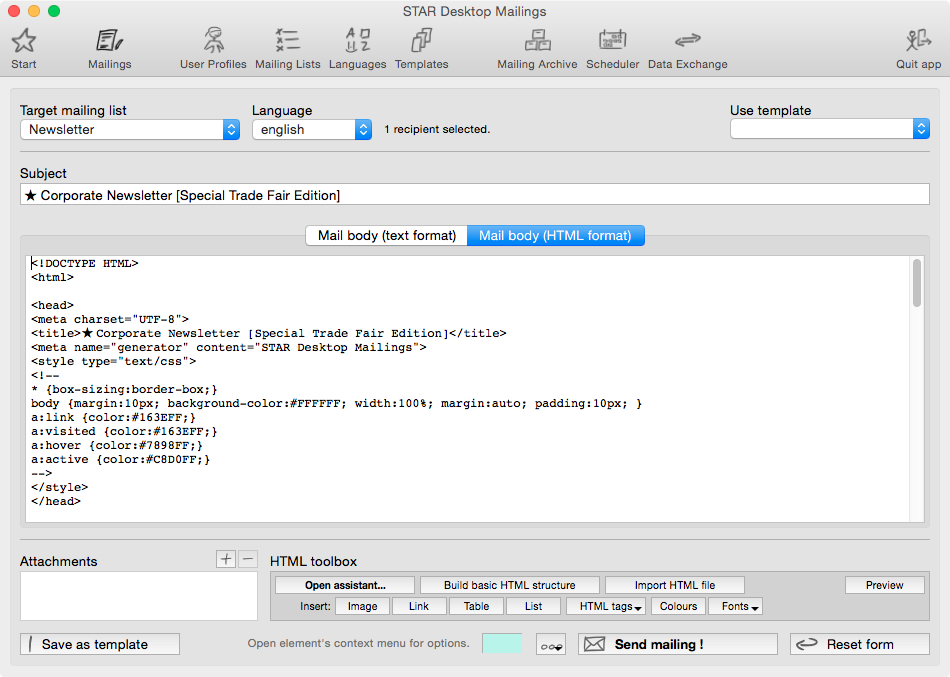The height and width of the screenshot is (677, 950).
Task: Click the Quit app icon
Action: tap(918, 41)
